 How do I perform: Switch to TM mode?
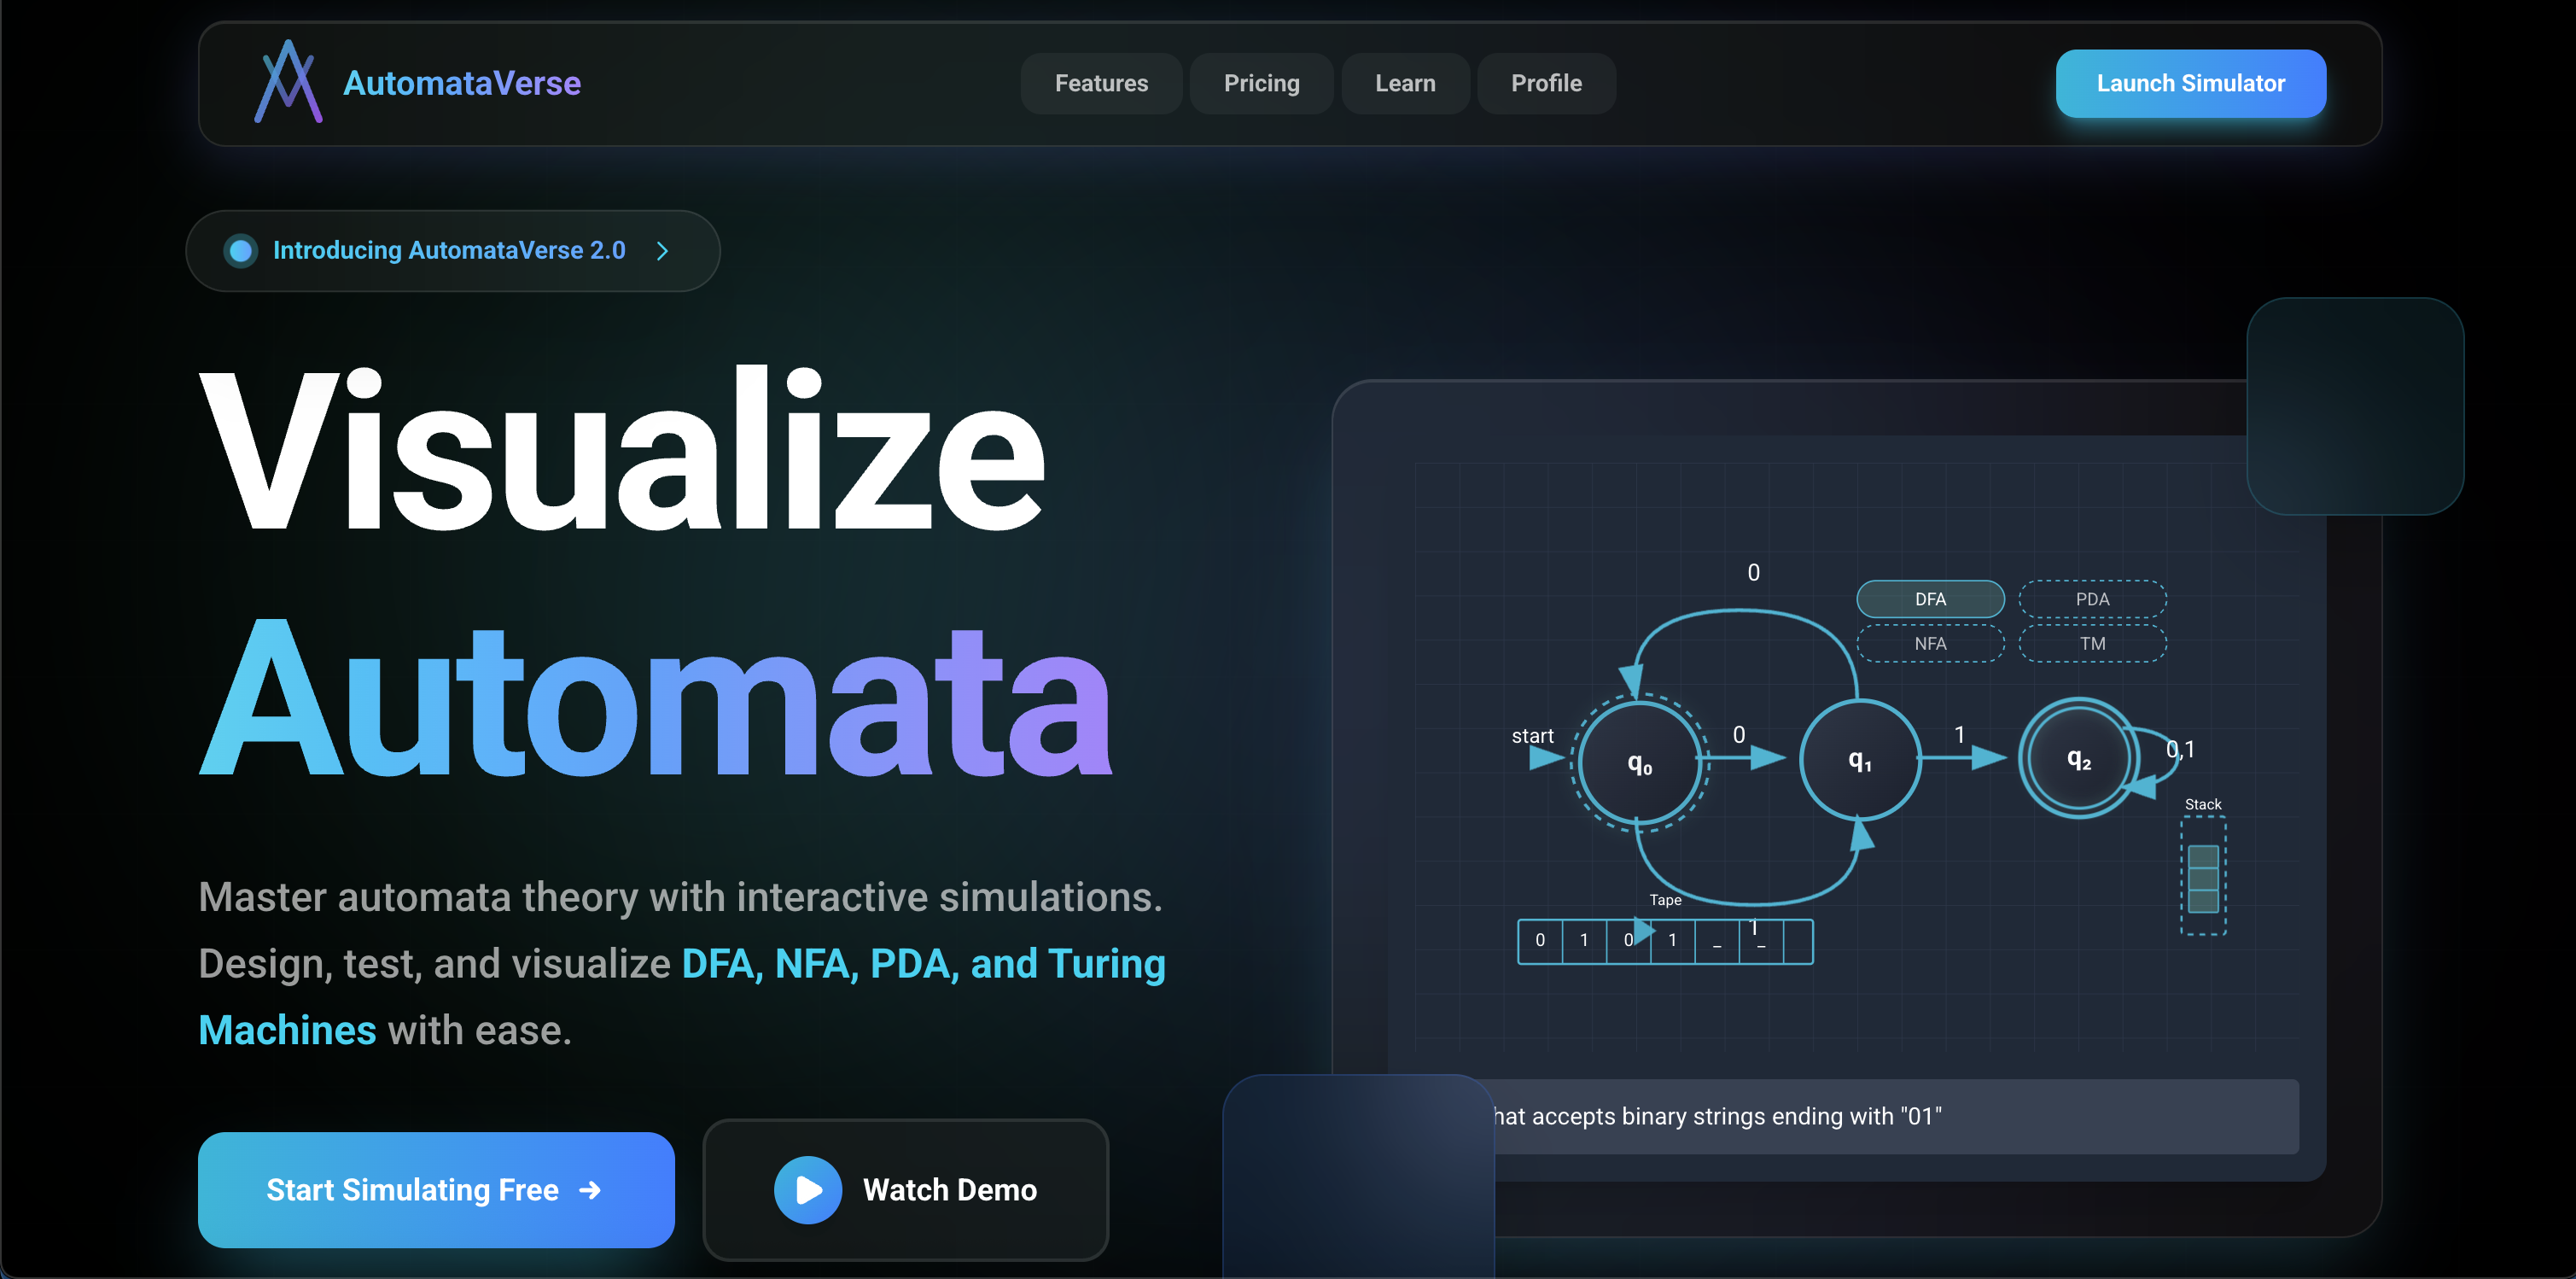click(x=2093, y=643)
